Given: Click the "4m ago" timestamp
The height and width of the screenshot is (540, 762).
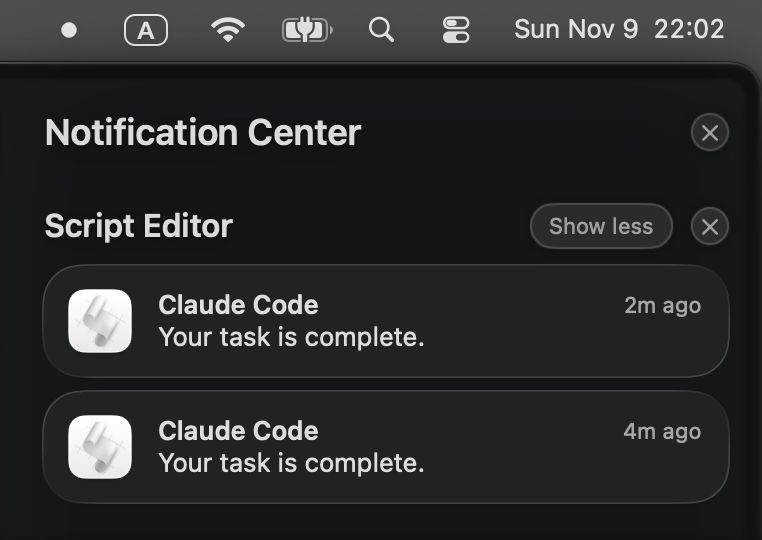Looking at the screenshot, I should tap(662, 432).
